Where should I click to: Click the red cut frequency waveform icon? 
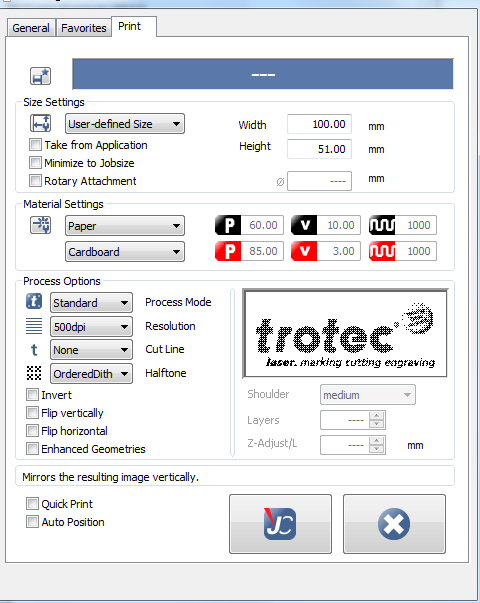(382, 251)
